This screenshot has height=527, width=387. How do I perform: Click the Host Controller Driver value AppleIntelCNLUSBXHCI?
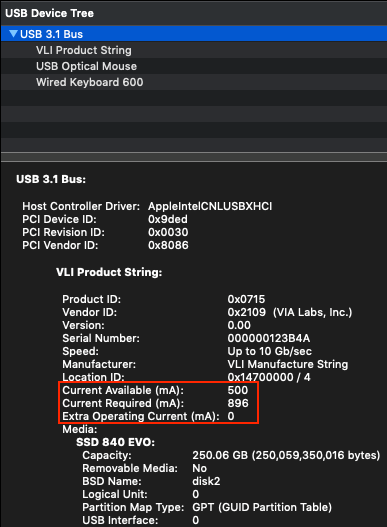pyautogui.click(x=210, y=206)
